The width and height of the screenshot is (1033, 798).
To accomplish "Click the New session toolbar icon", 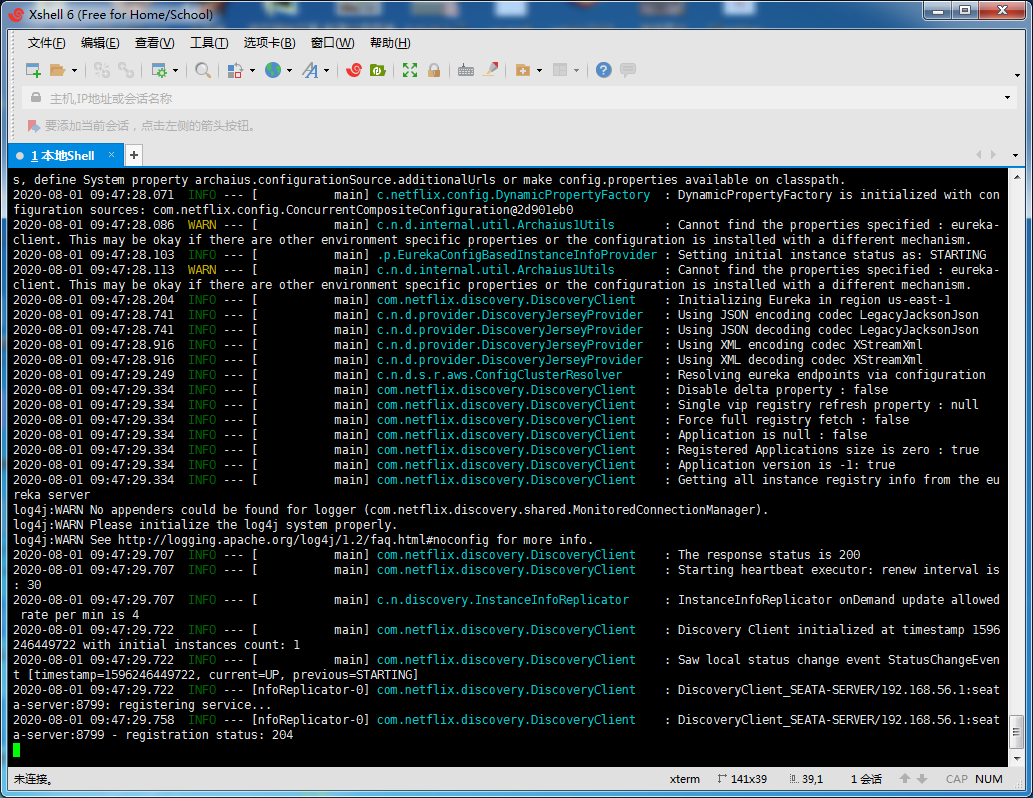I will (x=33, y=71).
